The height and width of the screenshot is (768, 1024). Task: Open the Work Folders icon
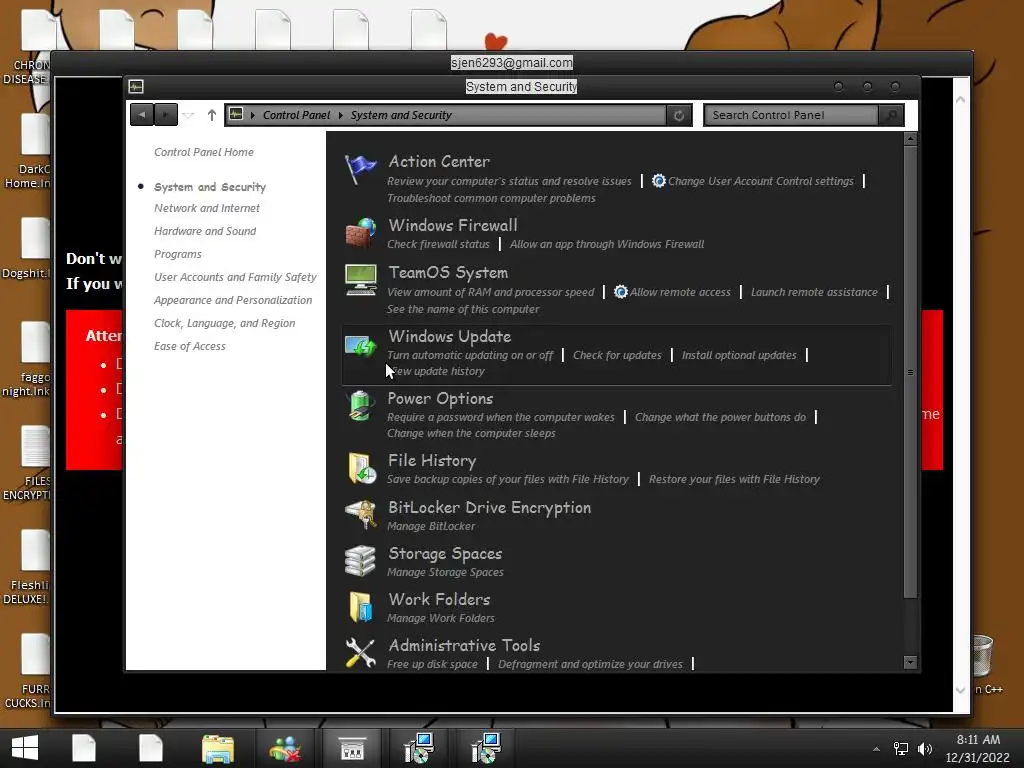[360, 607]
